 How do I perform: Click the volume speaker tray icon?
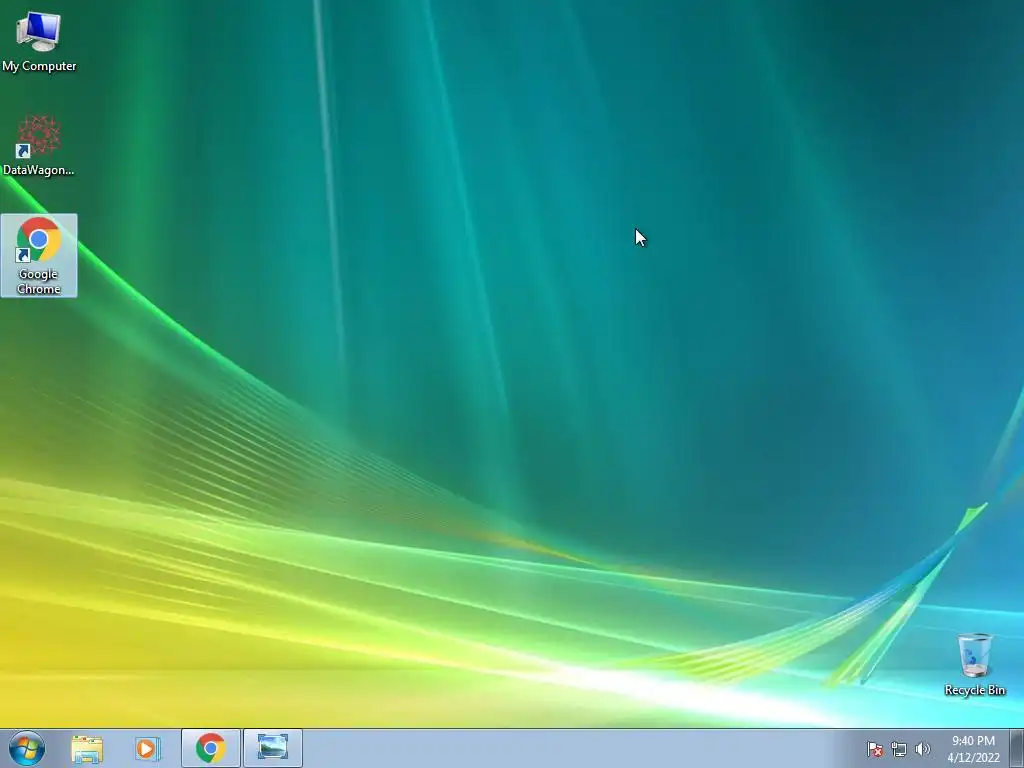(922, 749)
